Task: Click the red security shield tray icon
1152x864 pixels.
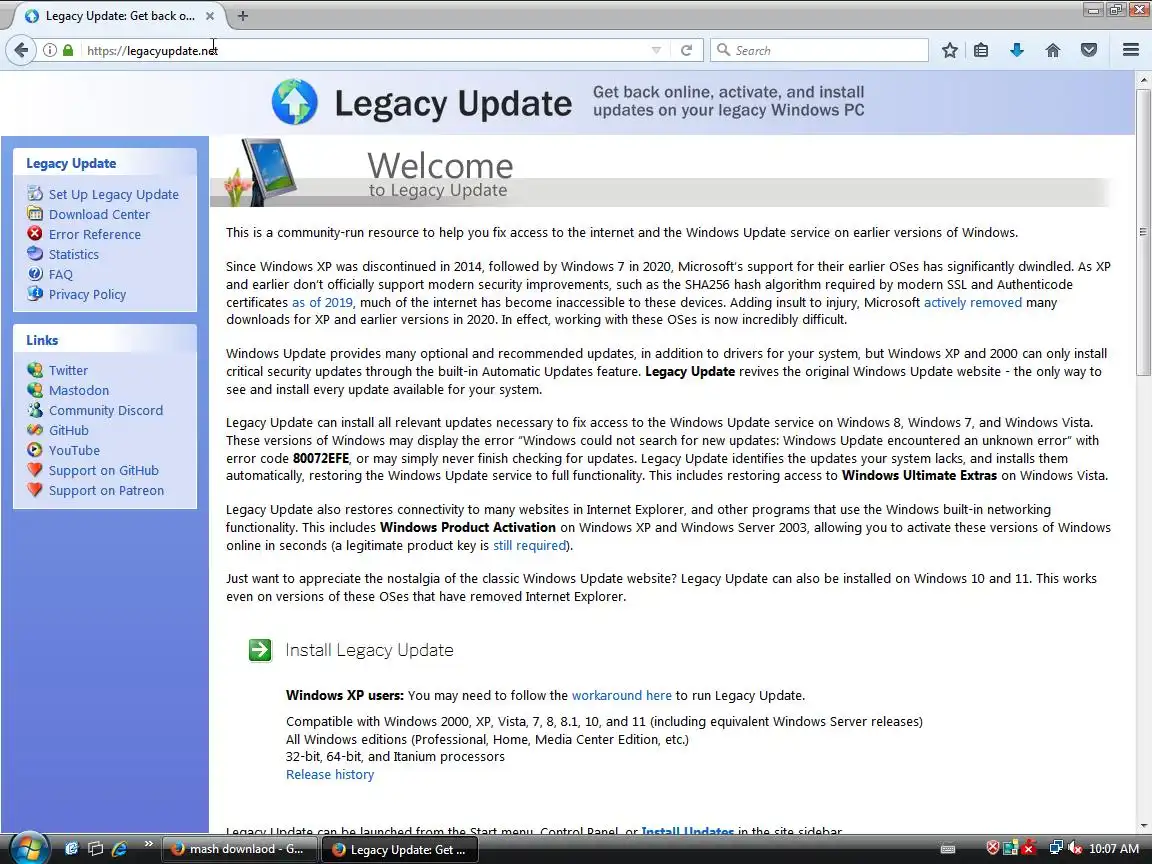Action: click(993, 848)
